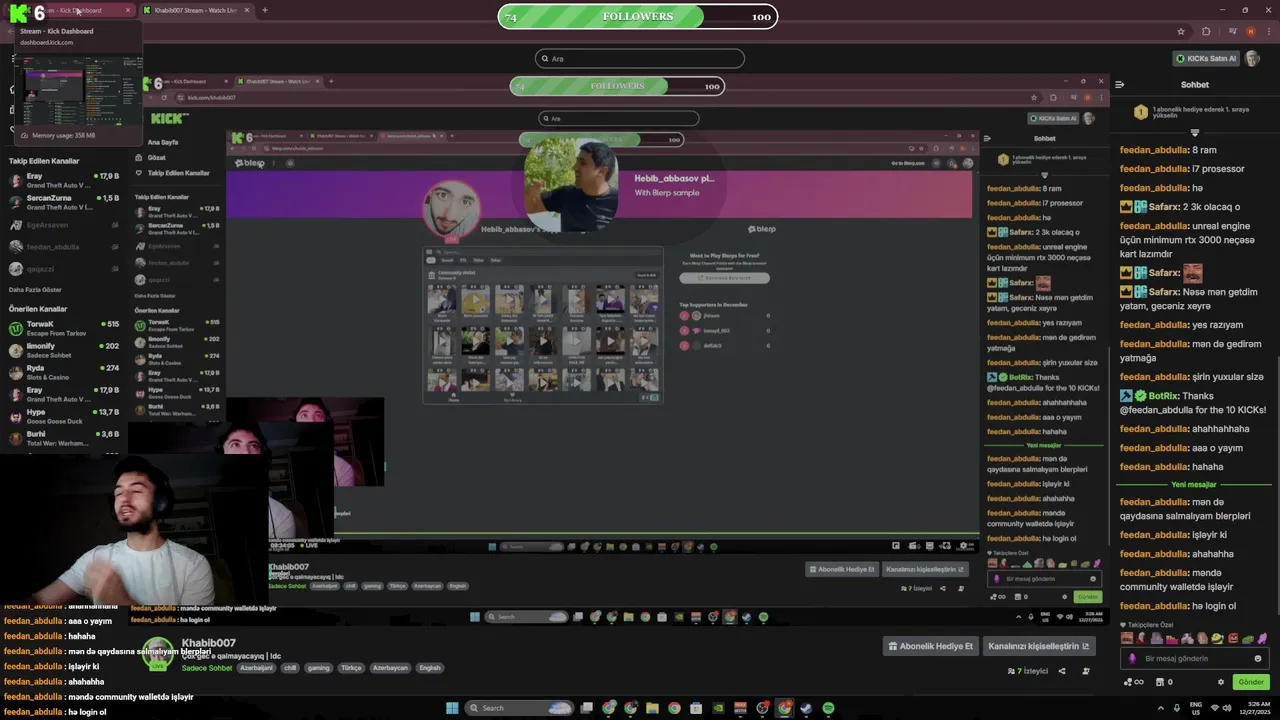This screenshot has height=720, width=1280.
Task: Expand the gift leaderboard arrow under Sohbet
Action: [1194, 132]
